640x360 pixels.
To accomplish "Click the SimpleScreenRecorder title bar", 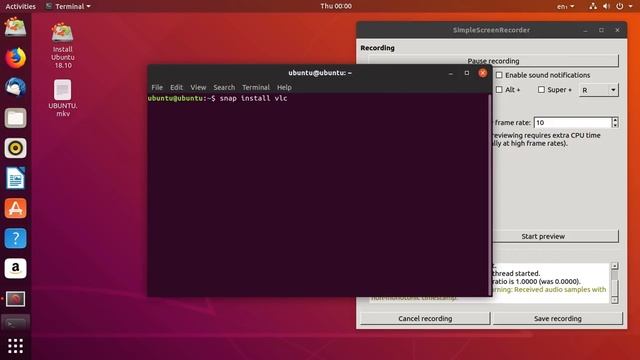I will 491,30.
